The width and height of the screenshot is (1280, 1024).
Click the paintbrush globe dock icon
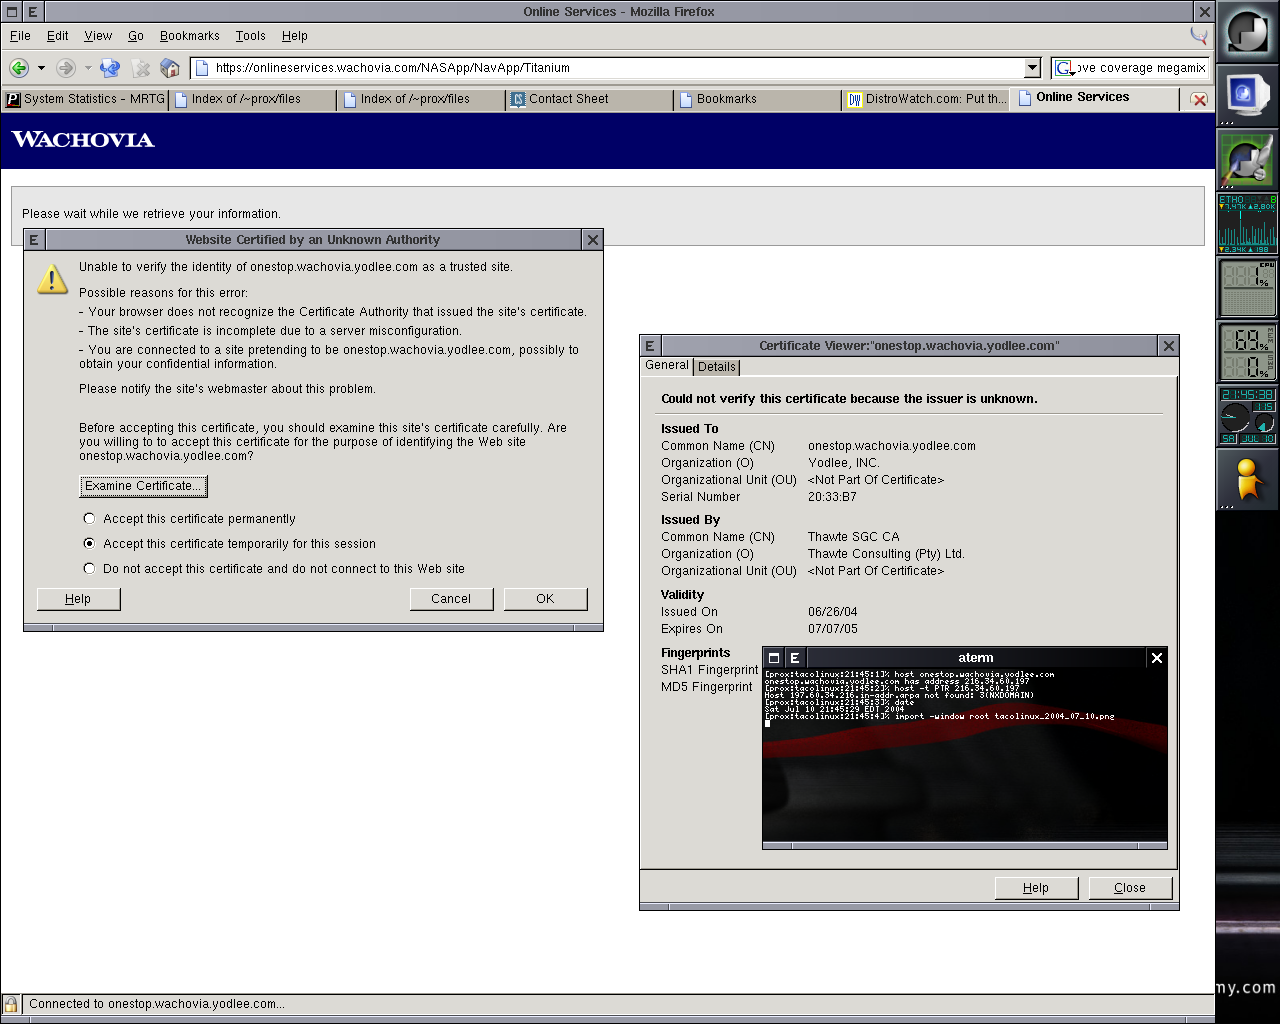click(1247, 159)
